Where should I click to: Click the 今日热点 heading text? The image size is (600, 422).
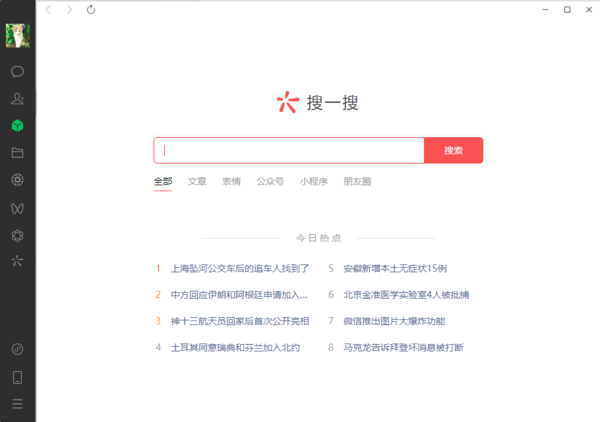(318, 238)
